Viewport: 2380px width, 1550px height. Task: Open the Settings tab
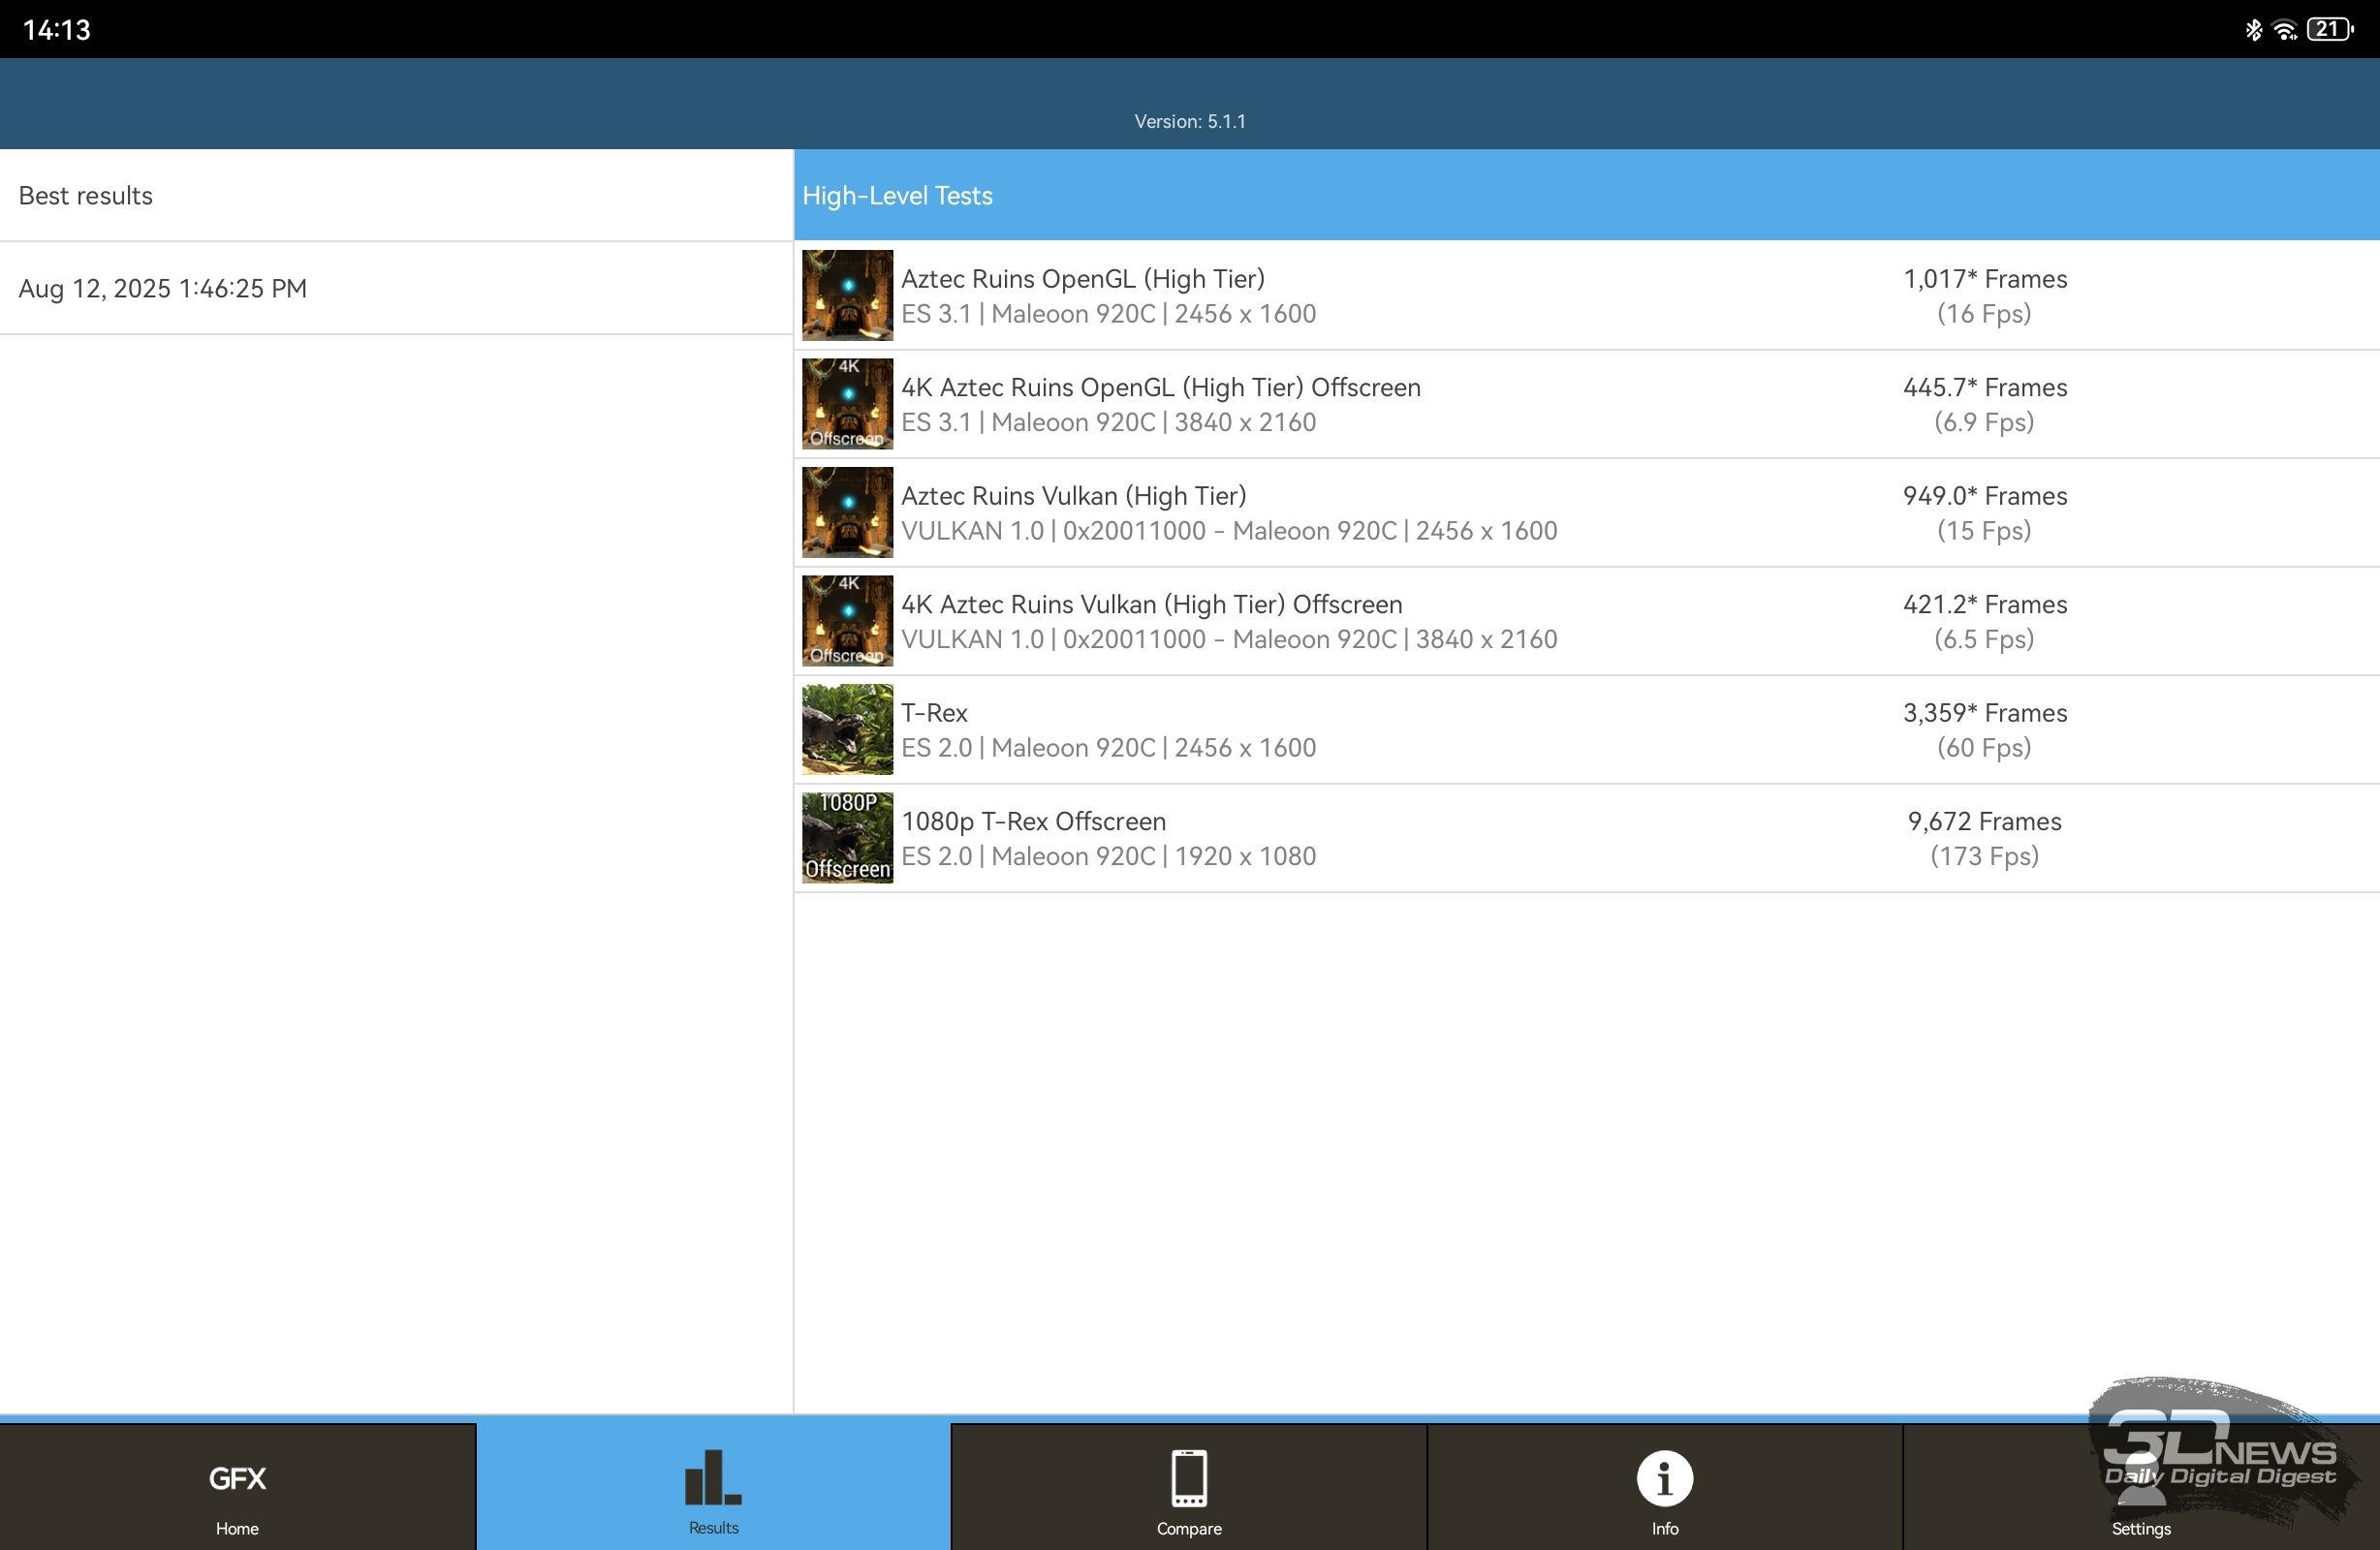tap(2141, 1487)
